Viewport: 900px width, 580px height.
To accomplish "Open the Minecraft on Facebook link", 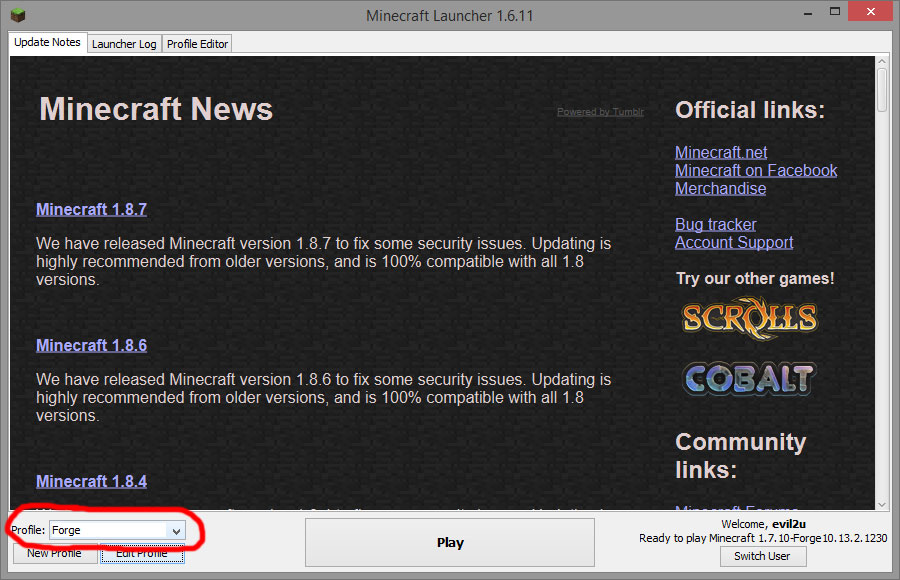I will coord(756,171).
